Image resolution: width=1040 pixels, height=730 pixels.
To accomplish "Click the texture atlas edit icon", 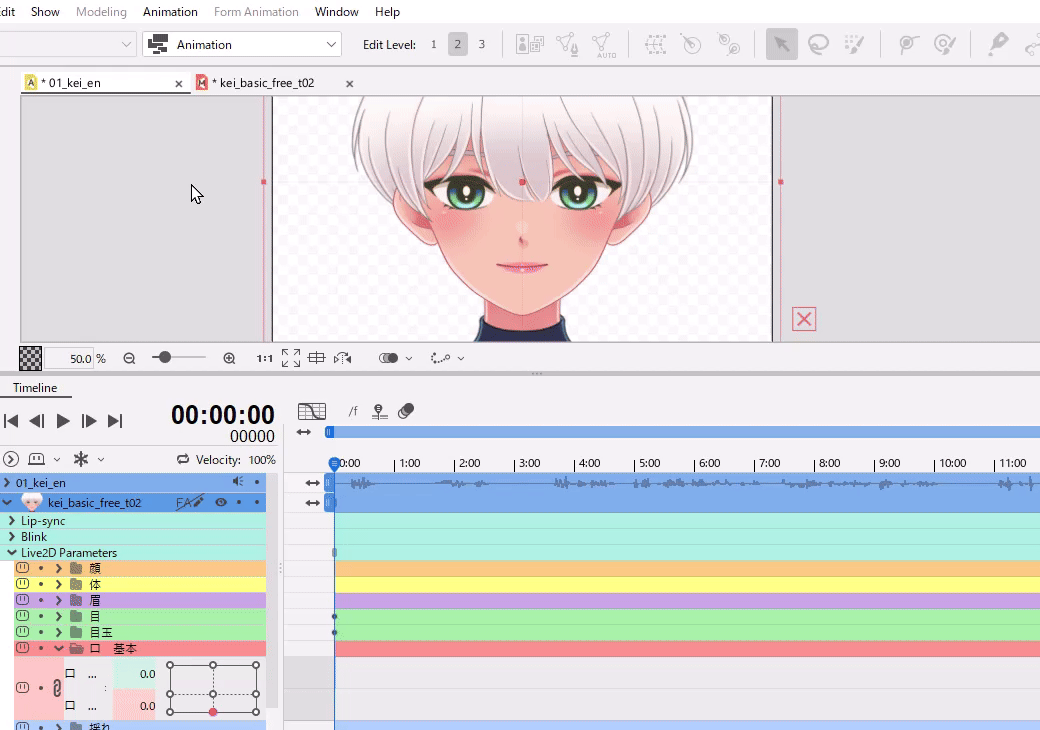I will tap(529, 44).
